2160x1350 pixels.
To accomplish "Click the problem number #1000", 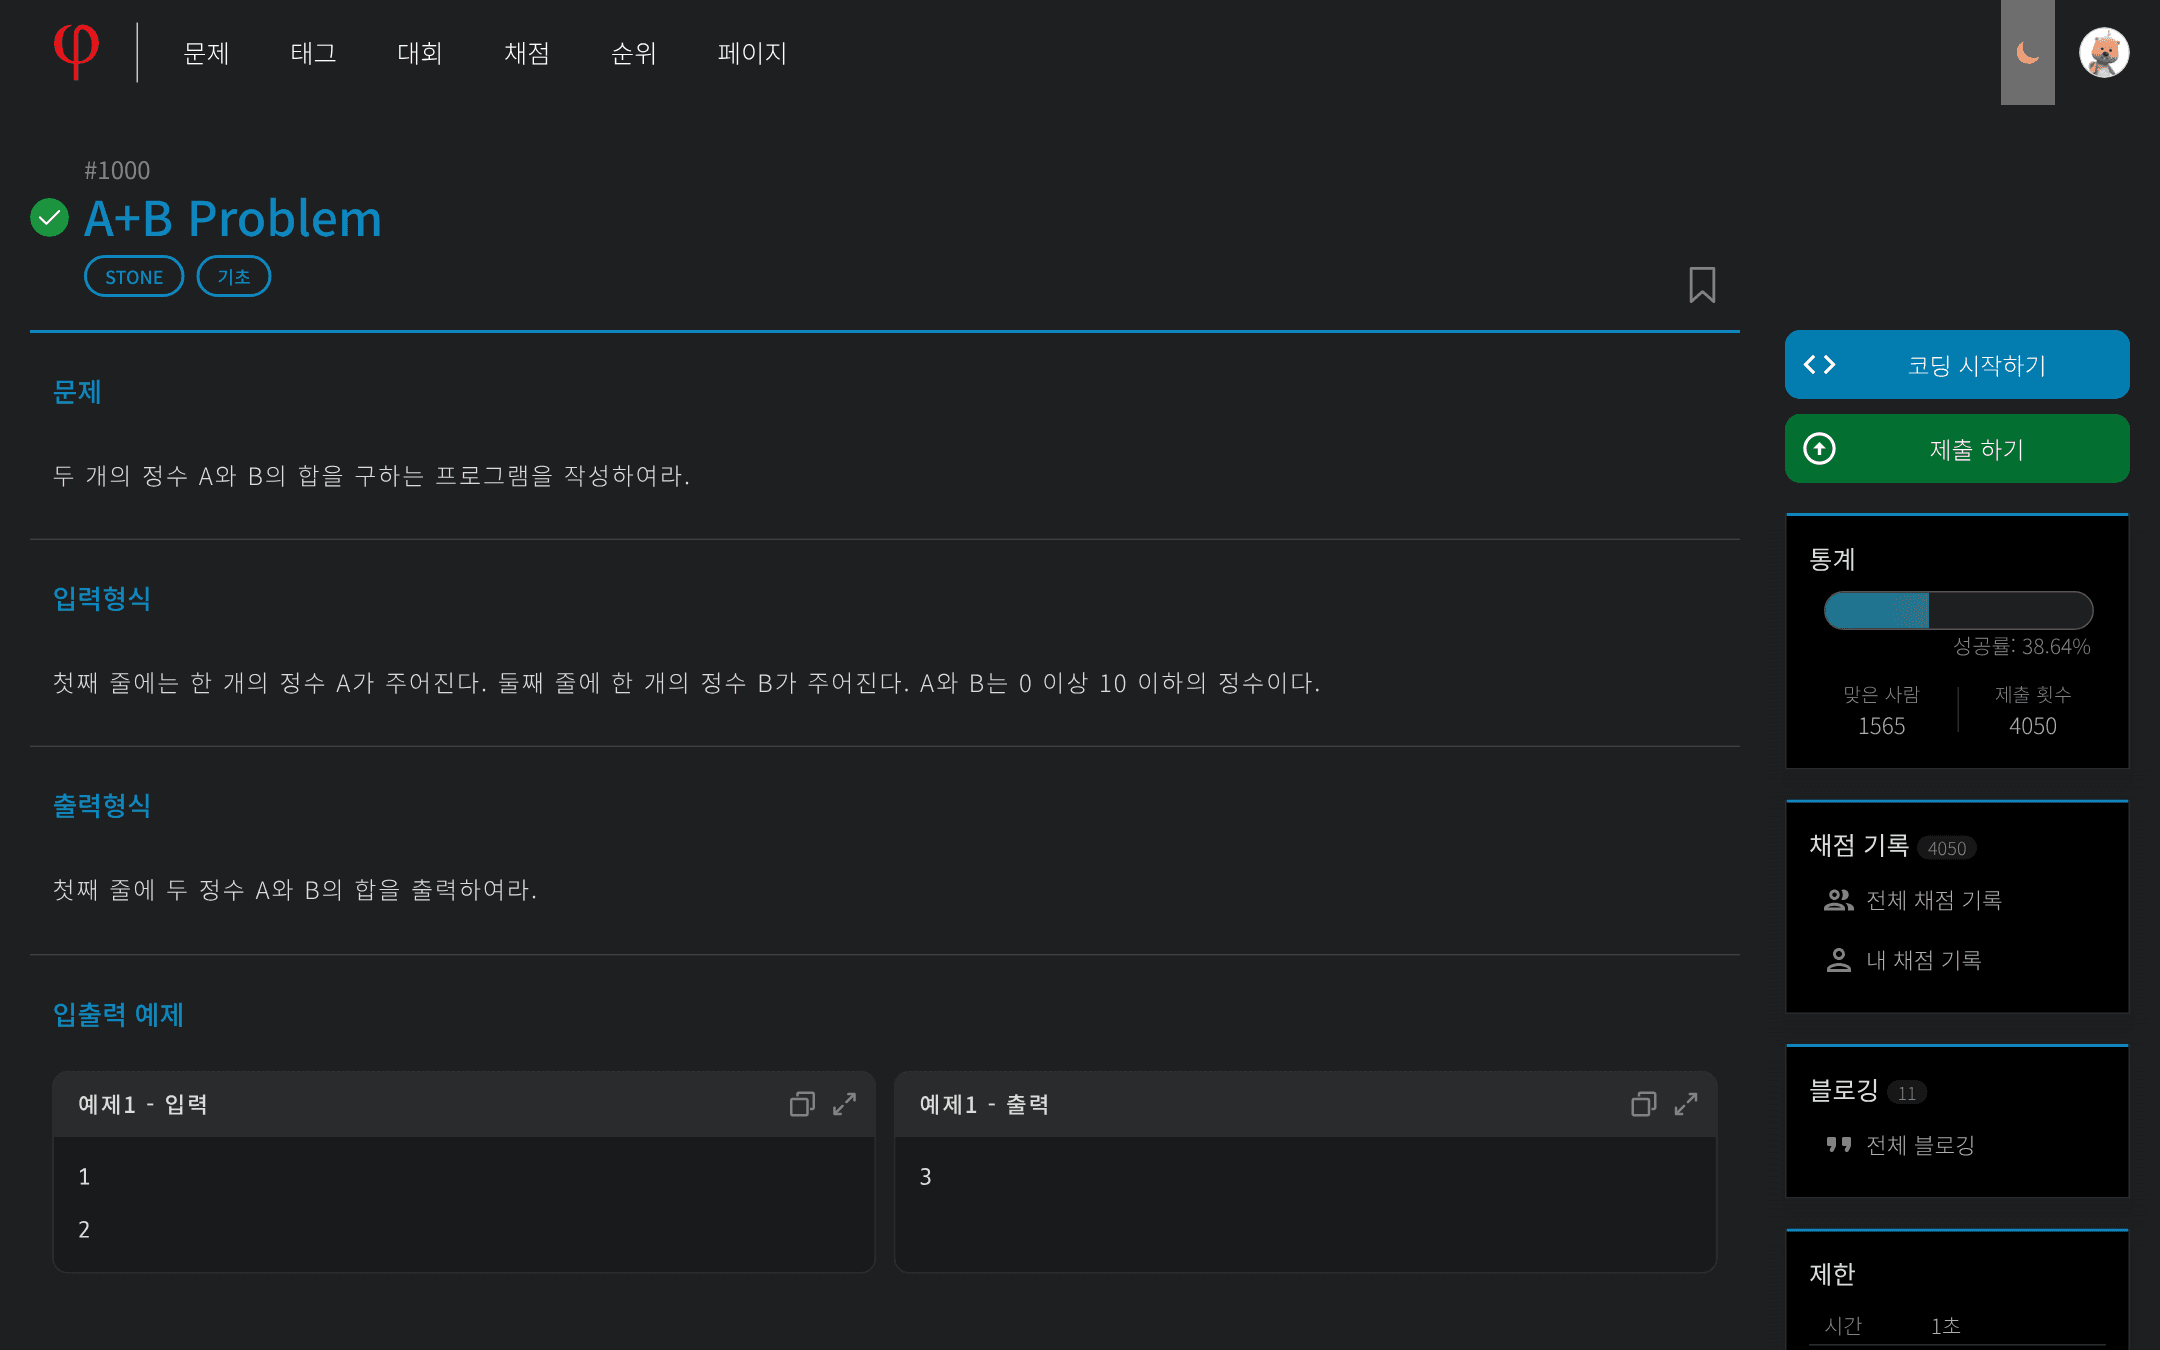I will pyautogui.click(x=117, y=171).
